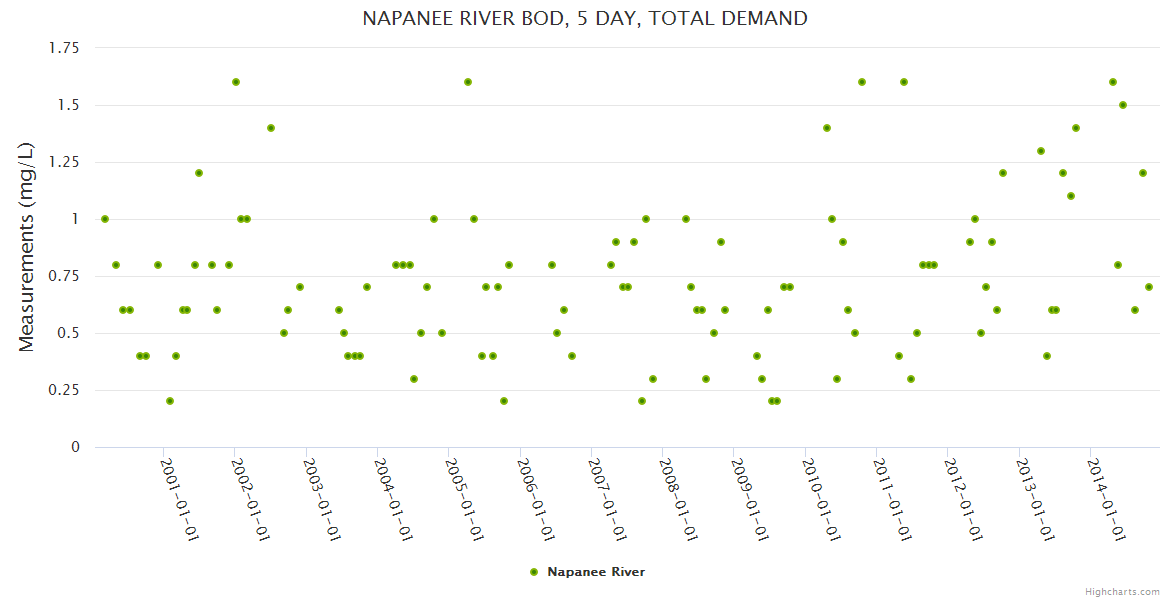Select the 1.3 data point in 2013

pos(1041,151)
